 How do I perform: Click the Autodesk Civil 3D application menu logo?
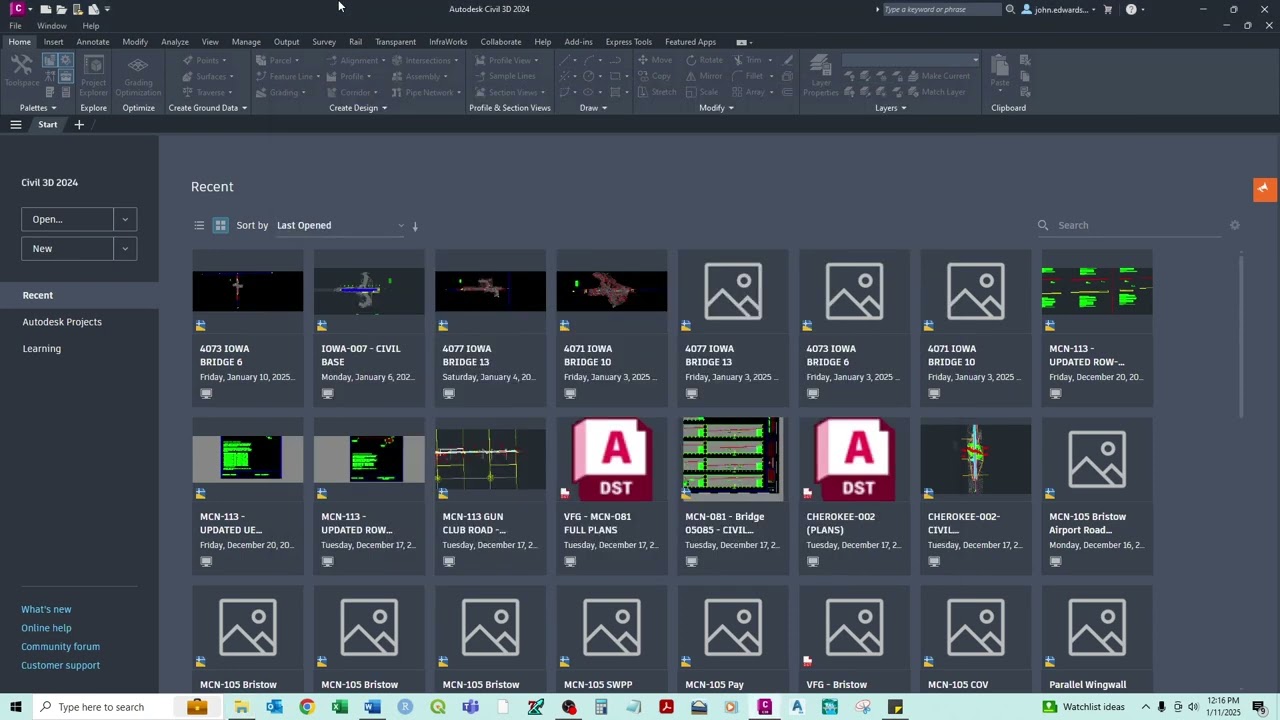tap(17, 9)
